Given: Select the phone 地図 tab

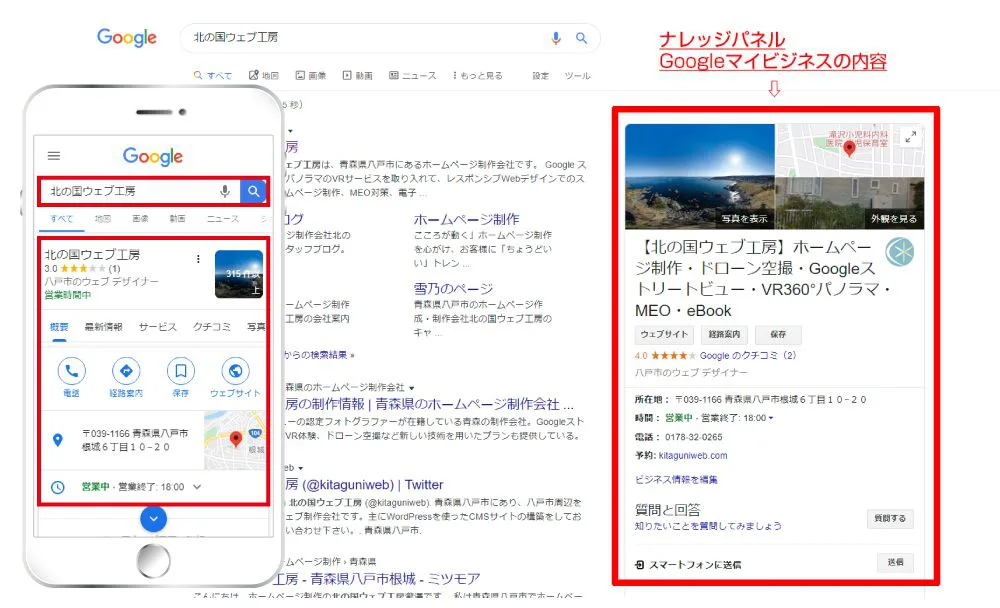Looking at the screenshot, I should pyautogui.click(x=103, y=218).
